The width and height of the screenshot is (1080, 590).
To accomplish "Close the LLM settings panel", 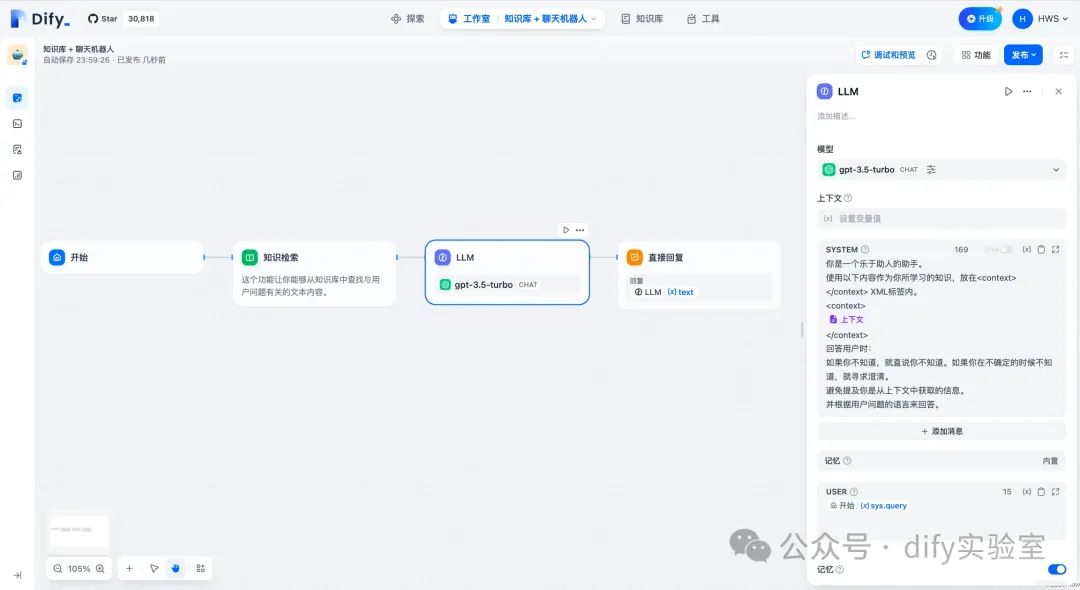I will (1059, 92).
